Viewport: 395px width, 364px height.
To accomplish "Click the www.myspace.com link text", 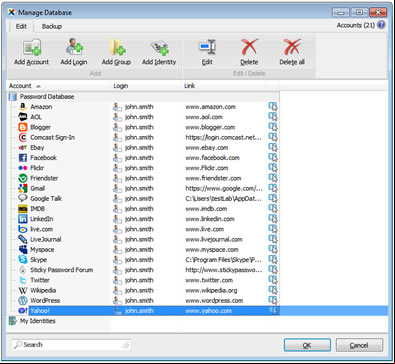I will (x=212, y=249).
